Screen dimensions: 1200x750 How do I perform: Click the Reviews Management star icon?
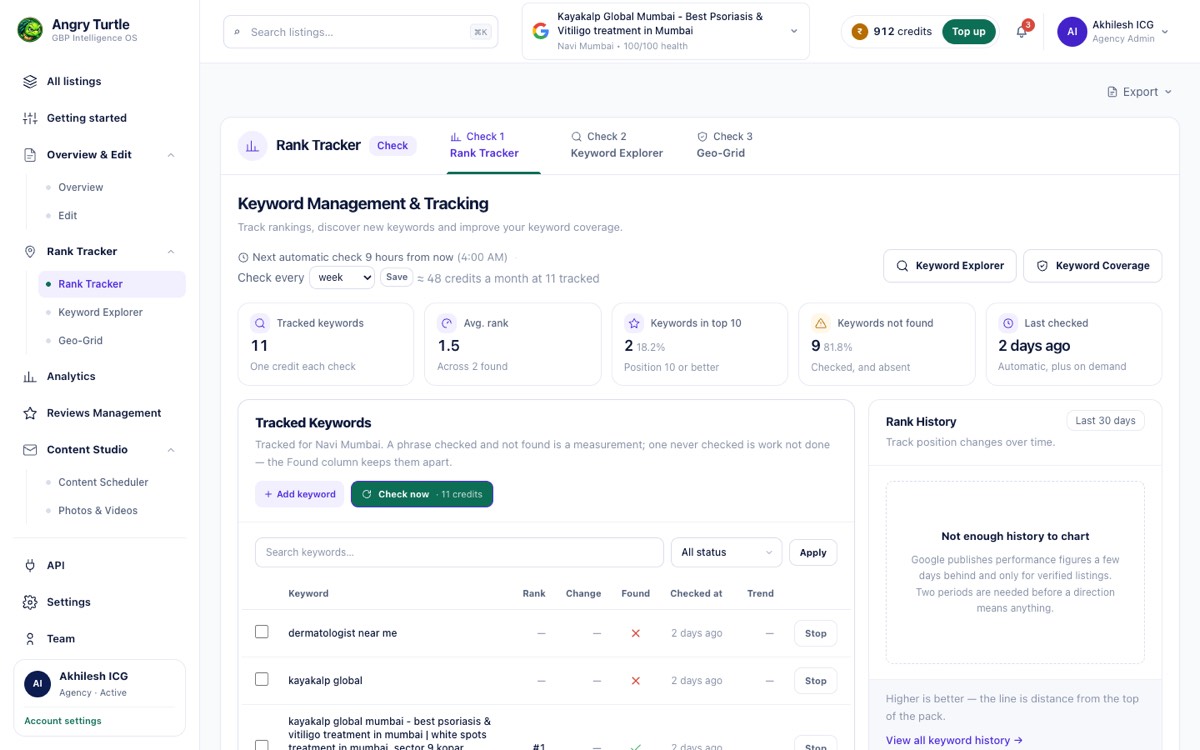pyautogui.click(x=30, y=413)
